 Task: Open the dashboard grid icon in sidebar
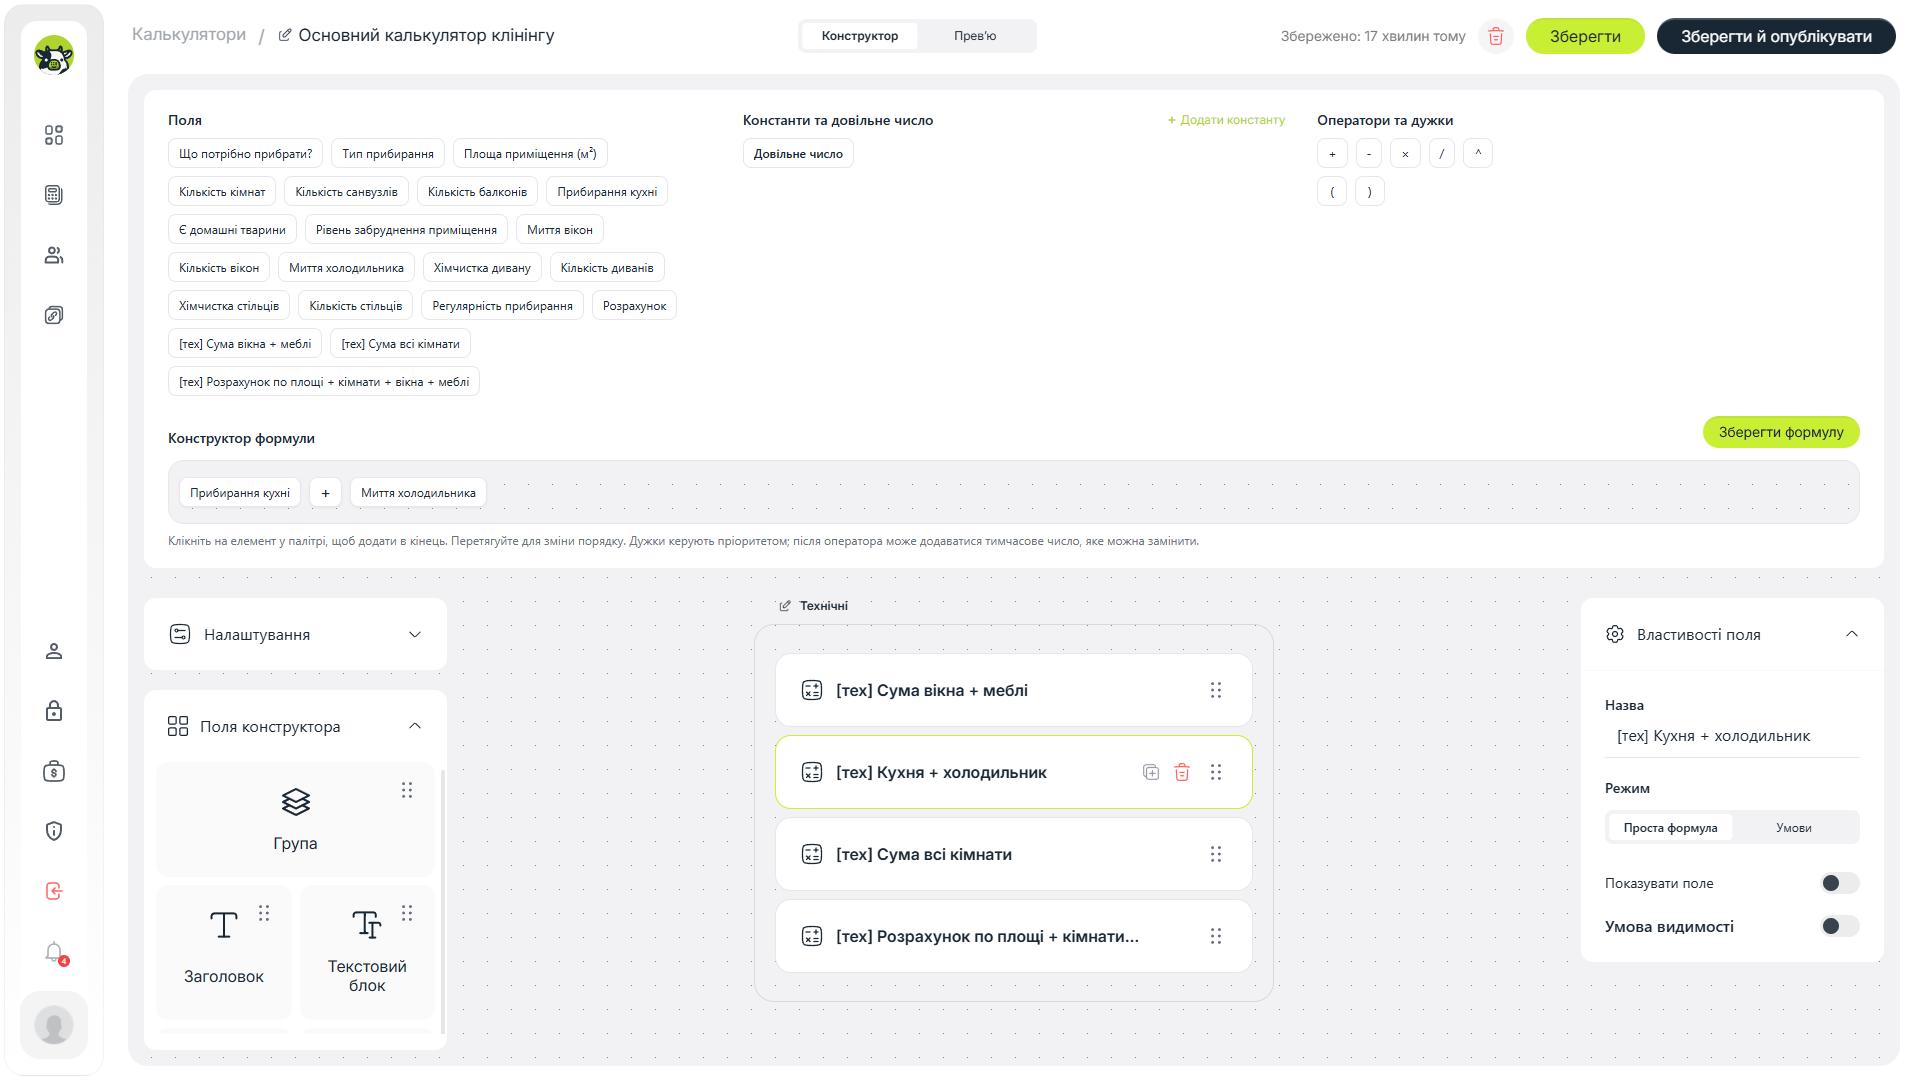(54, 135)
